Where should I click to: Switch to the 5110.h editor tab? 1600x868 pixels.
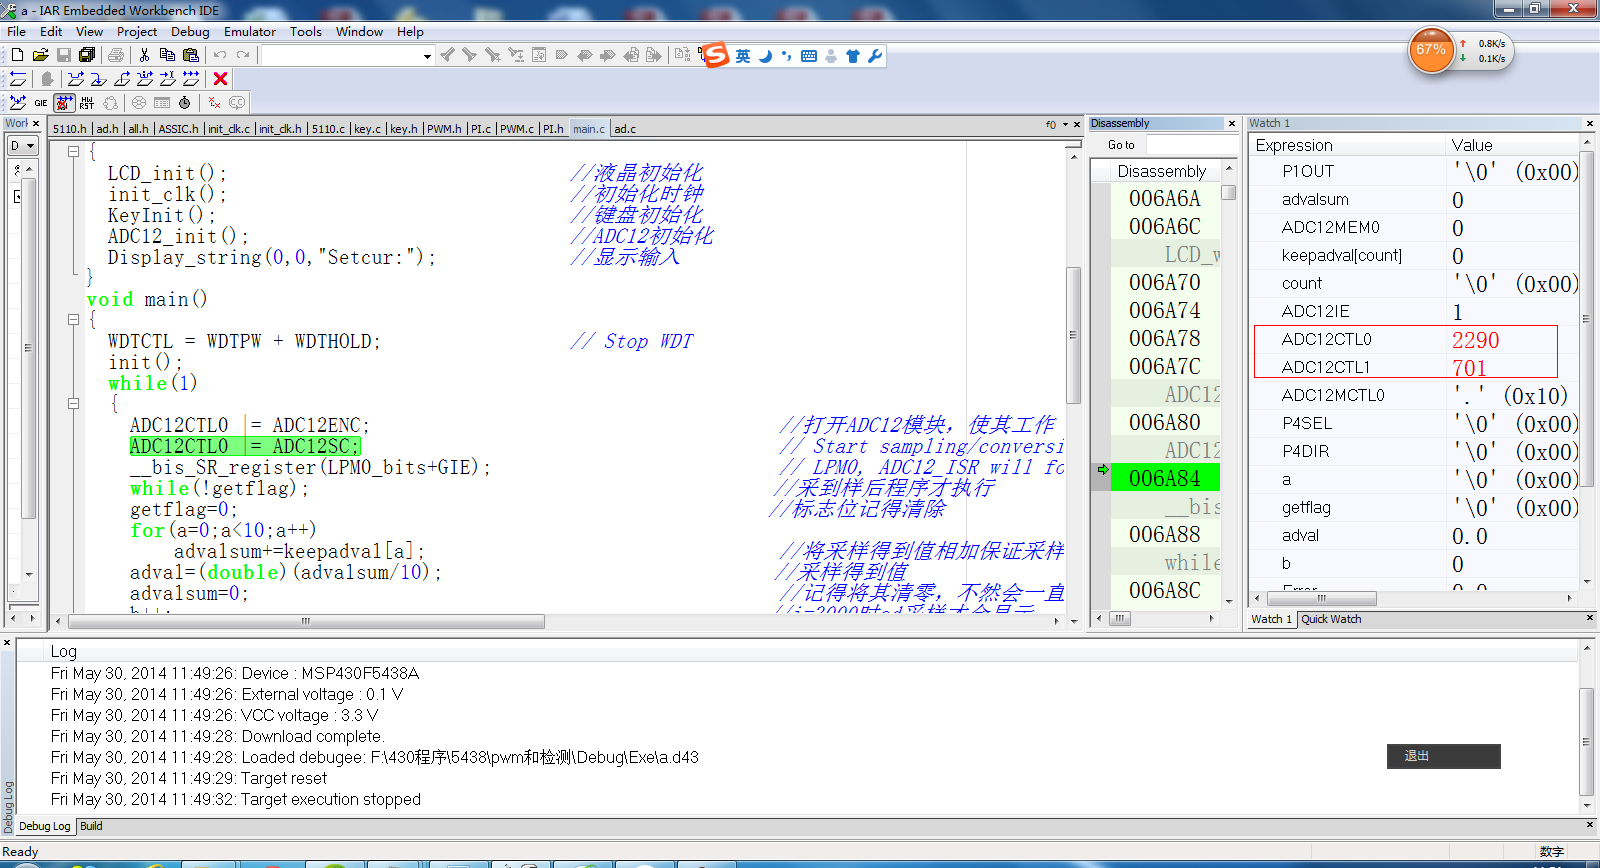click(70, 129)
